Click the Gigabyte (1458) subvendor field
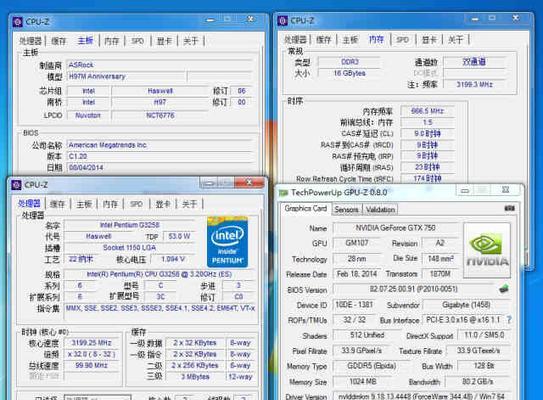This screenshot has width=543, height=400. pyautogui.click(x=466, y=305)
